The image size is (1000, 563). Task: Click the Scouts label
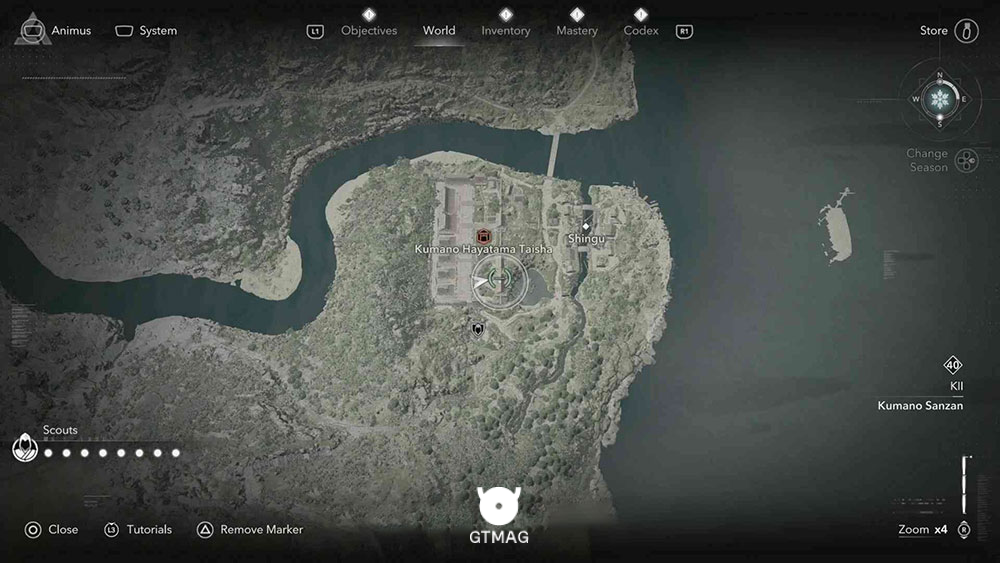60,430
